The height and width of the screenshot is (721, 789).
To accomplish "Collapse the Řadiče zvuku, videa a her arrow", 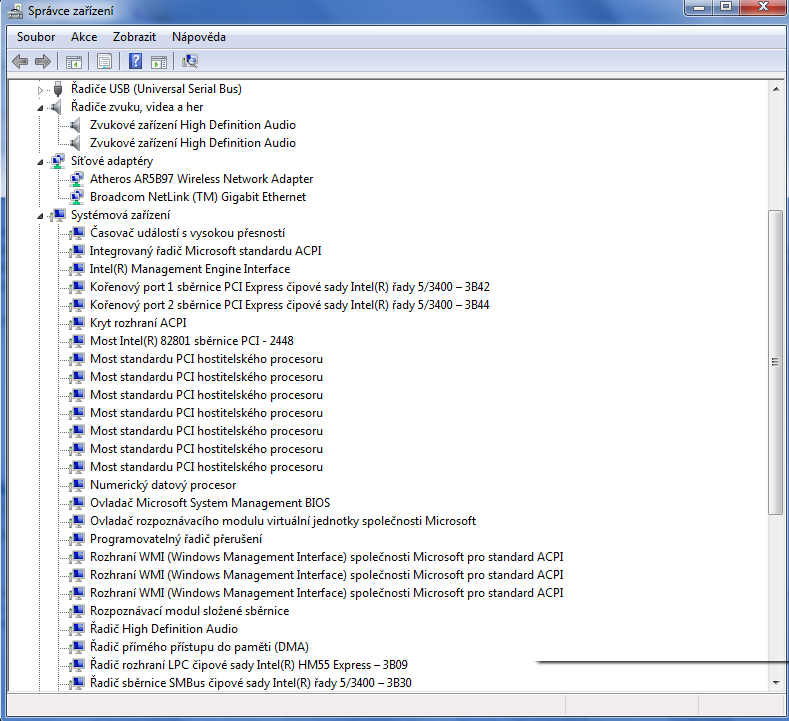I will [x=40, y=108].
